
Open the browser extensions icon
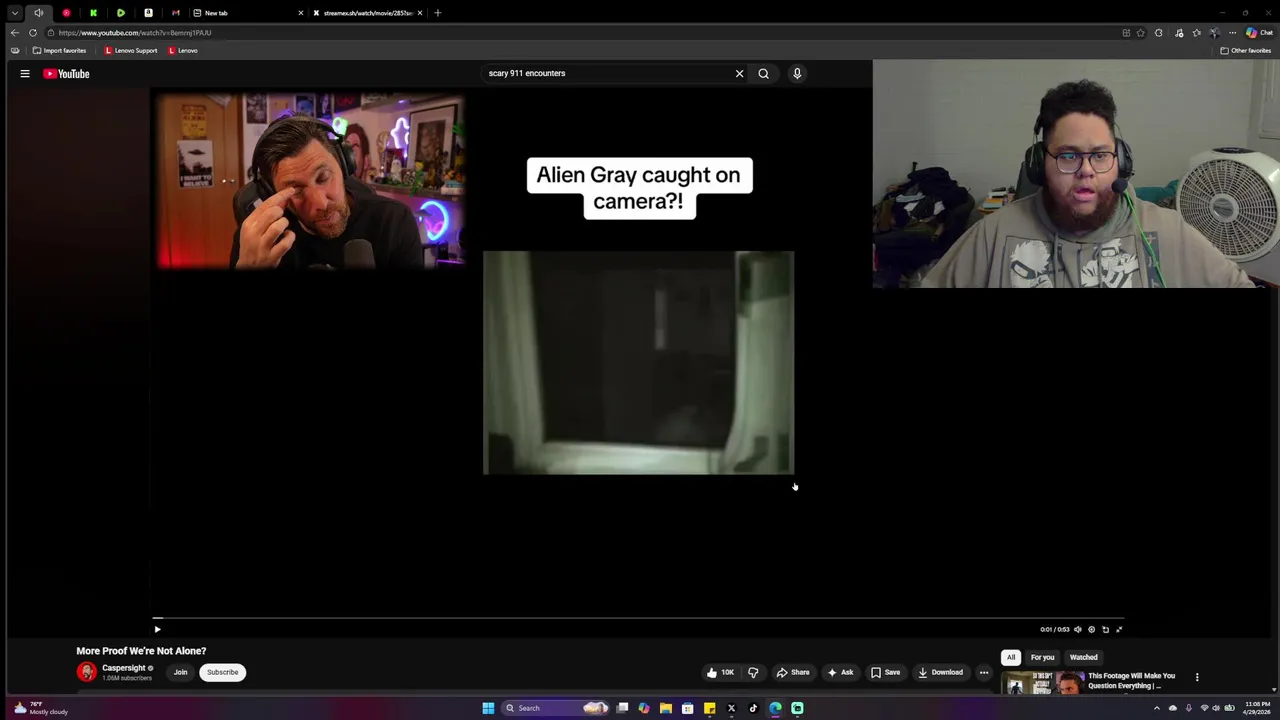tap(1159, 32)
